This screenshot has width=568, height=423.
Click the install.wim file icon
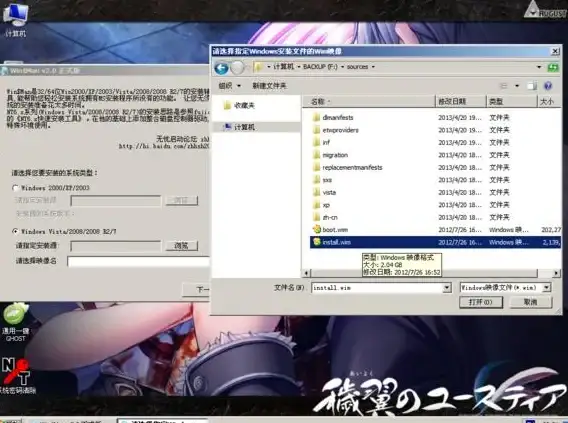tap(317, 242)
